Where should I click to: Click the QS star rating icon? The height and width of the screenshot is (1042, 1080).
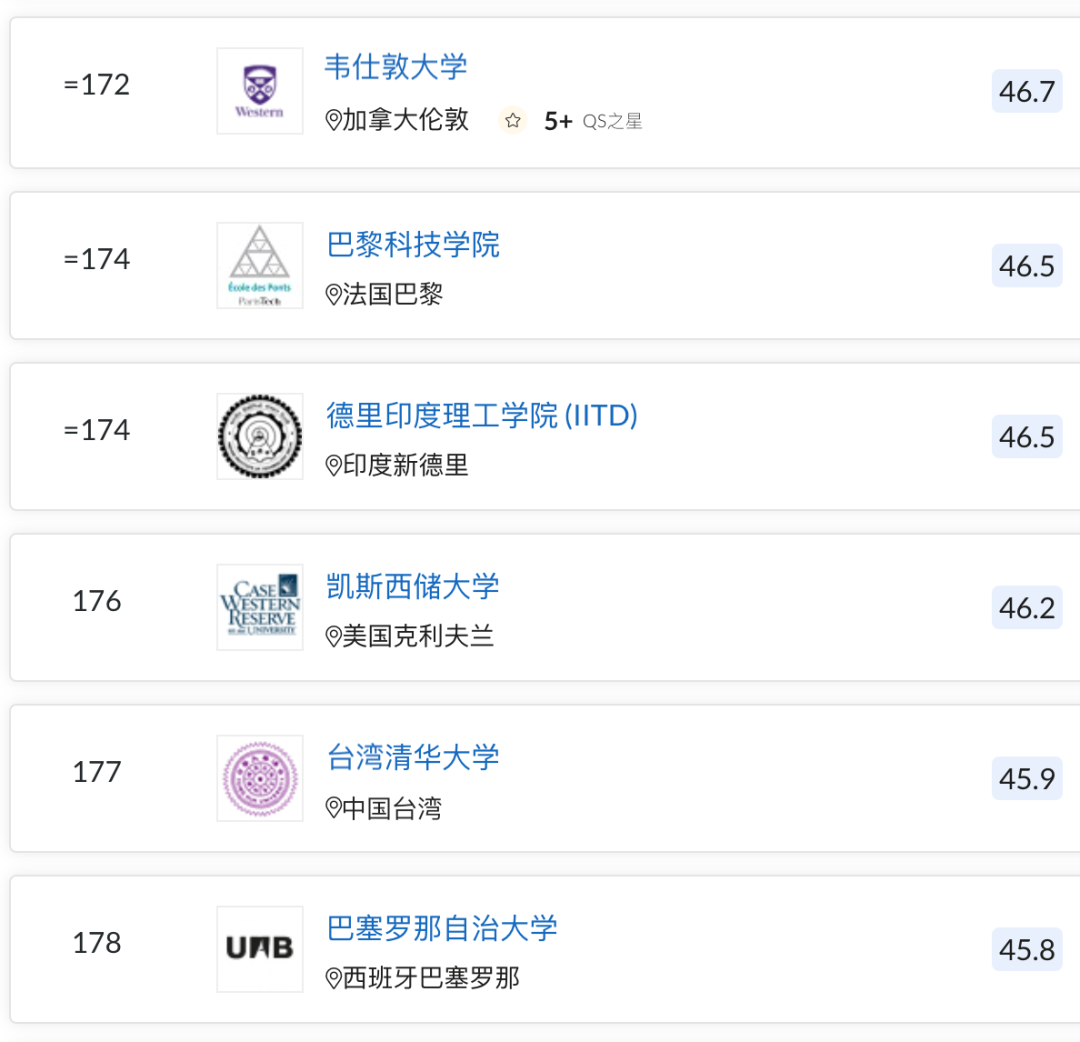(513, 121)
